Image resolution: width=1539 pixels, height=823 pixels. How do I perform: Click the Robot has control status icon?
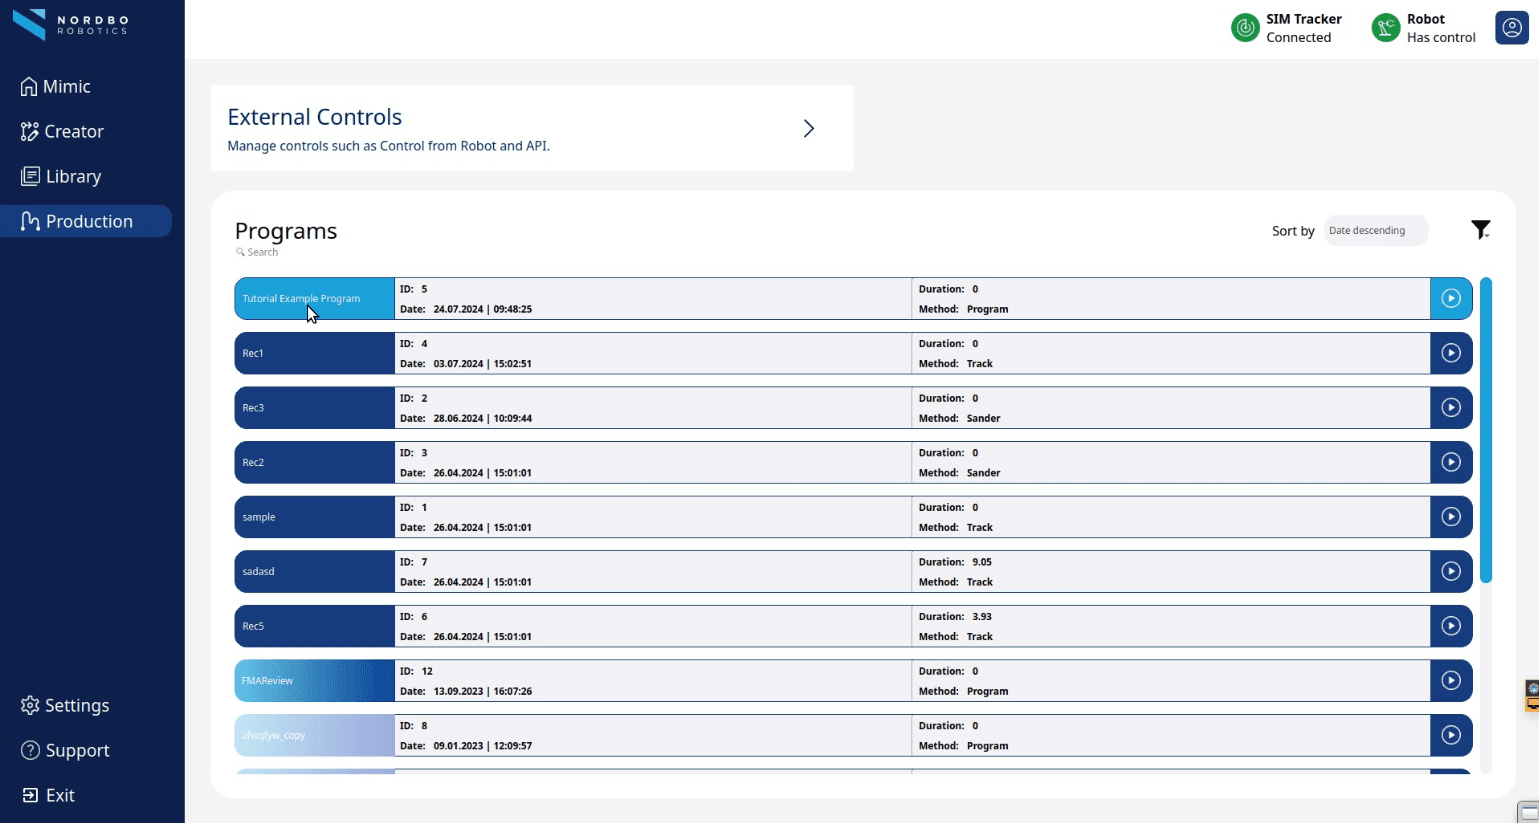click(1385, 28)
